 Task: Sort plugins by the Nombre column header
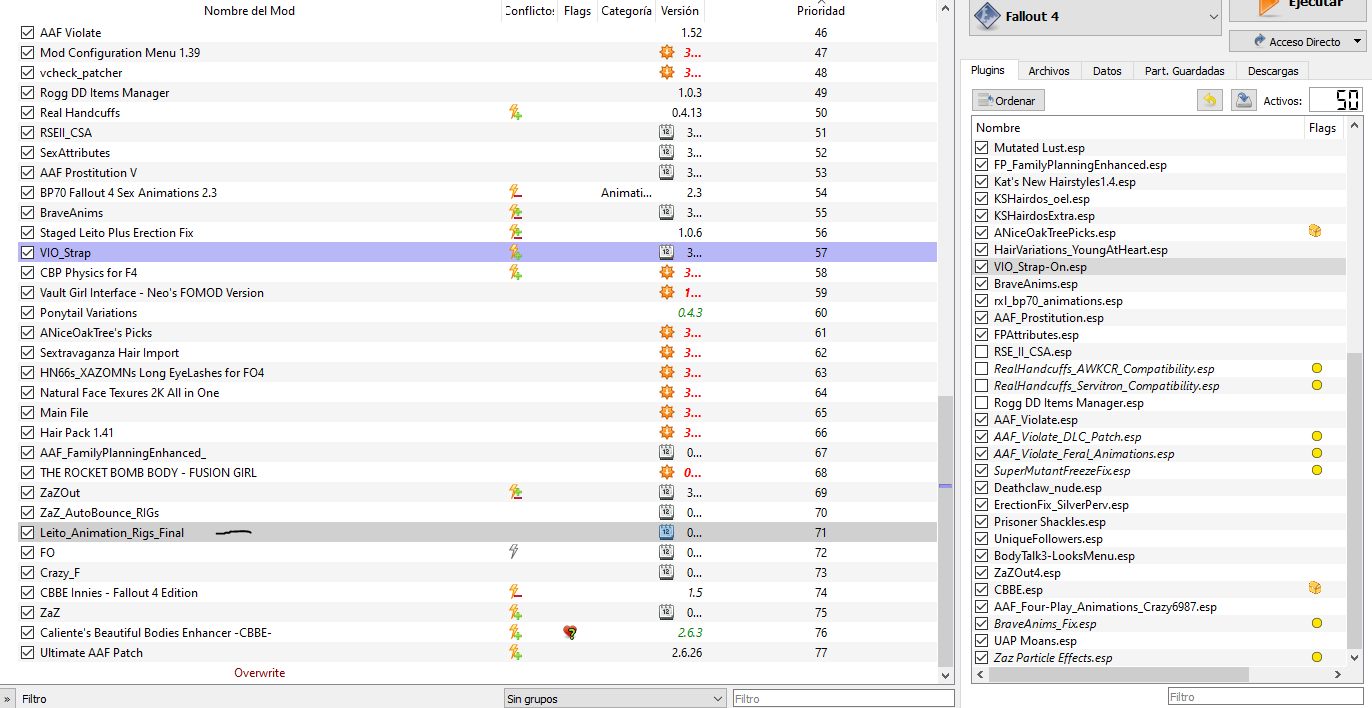coord(1138,128)
